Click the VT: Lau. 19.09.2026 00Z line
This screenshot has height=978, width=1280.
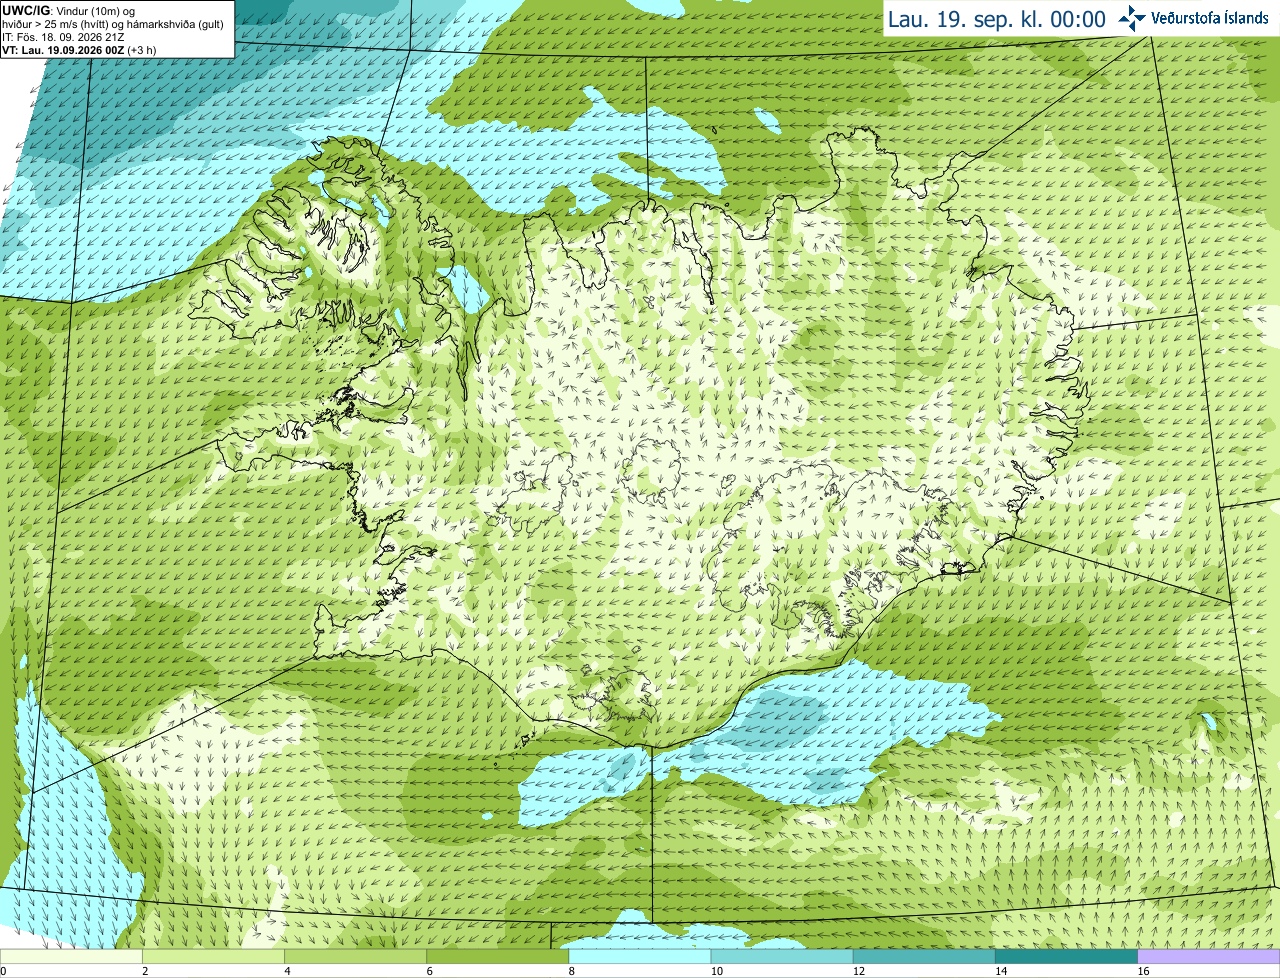tap(79, 50)
